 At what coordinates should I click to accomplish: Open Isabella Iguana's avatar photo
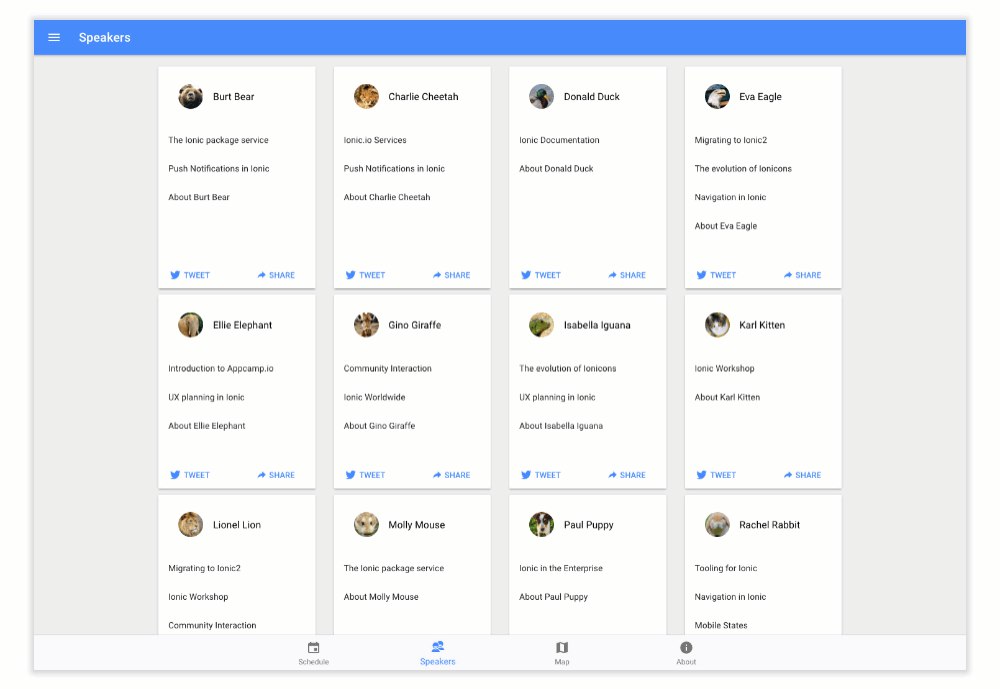(x=541, y=325)
